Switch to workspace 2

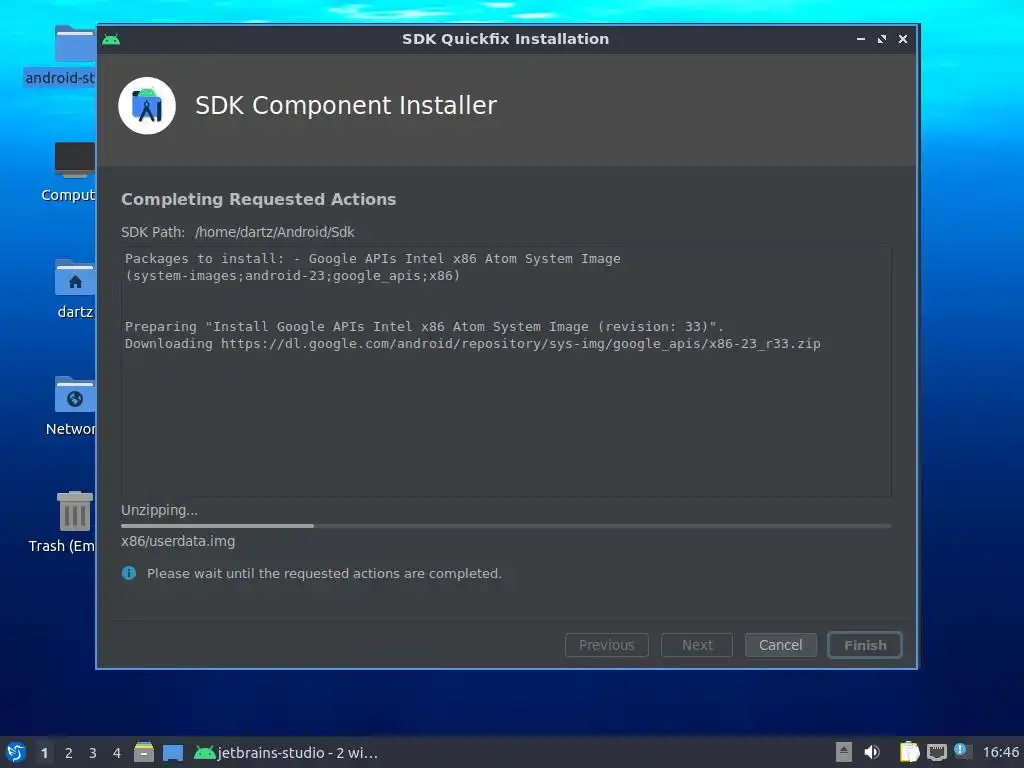[x=69, y=753]
